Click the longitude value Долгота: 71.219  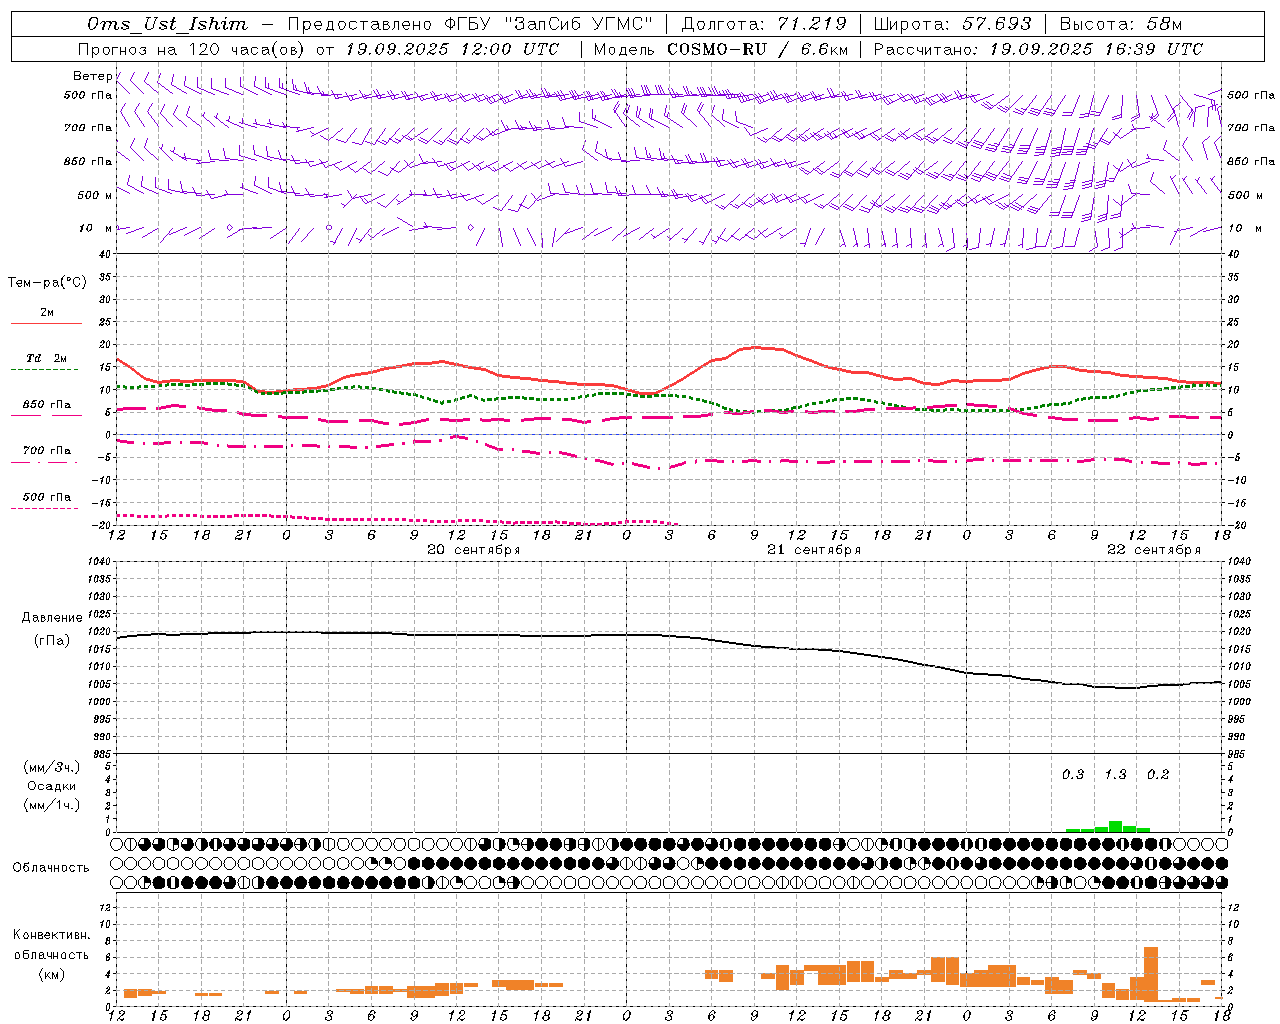(764, 24)
